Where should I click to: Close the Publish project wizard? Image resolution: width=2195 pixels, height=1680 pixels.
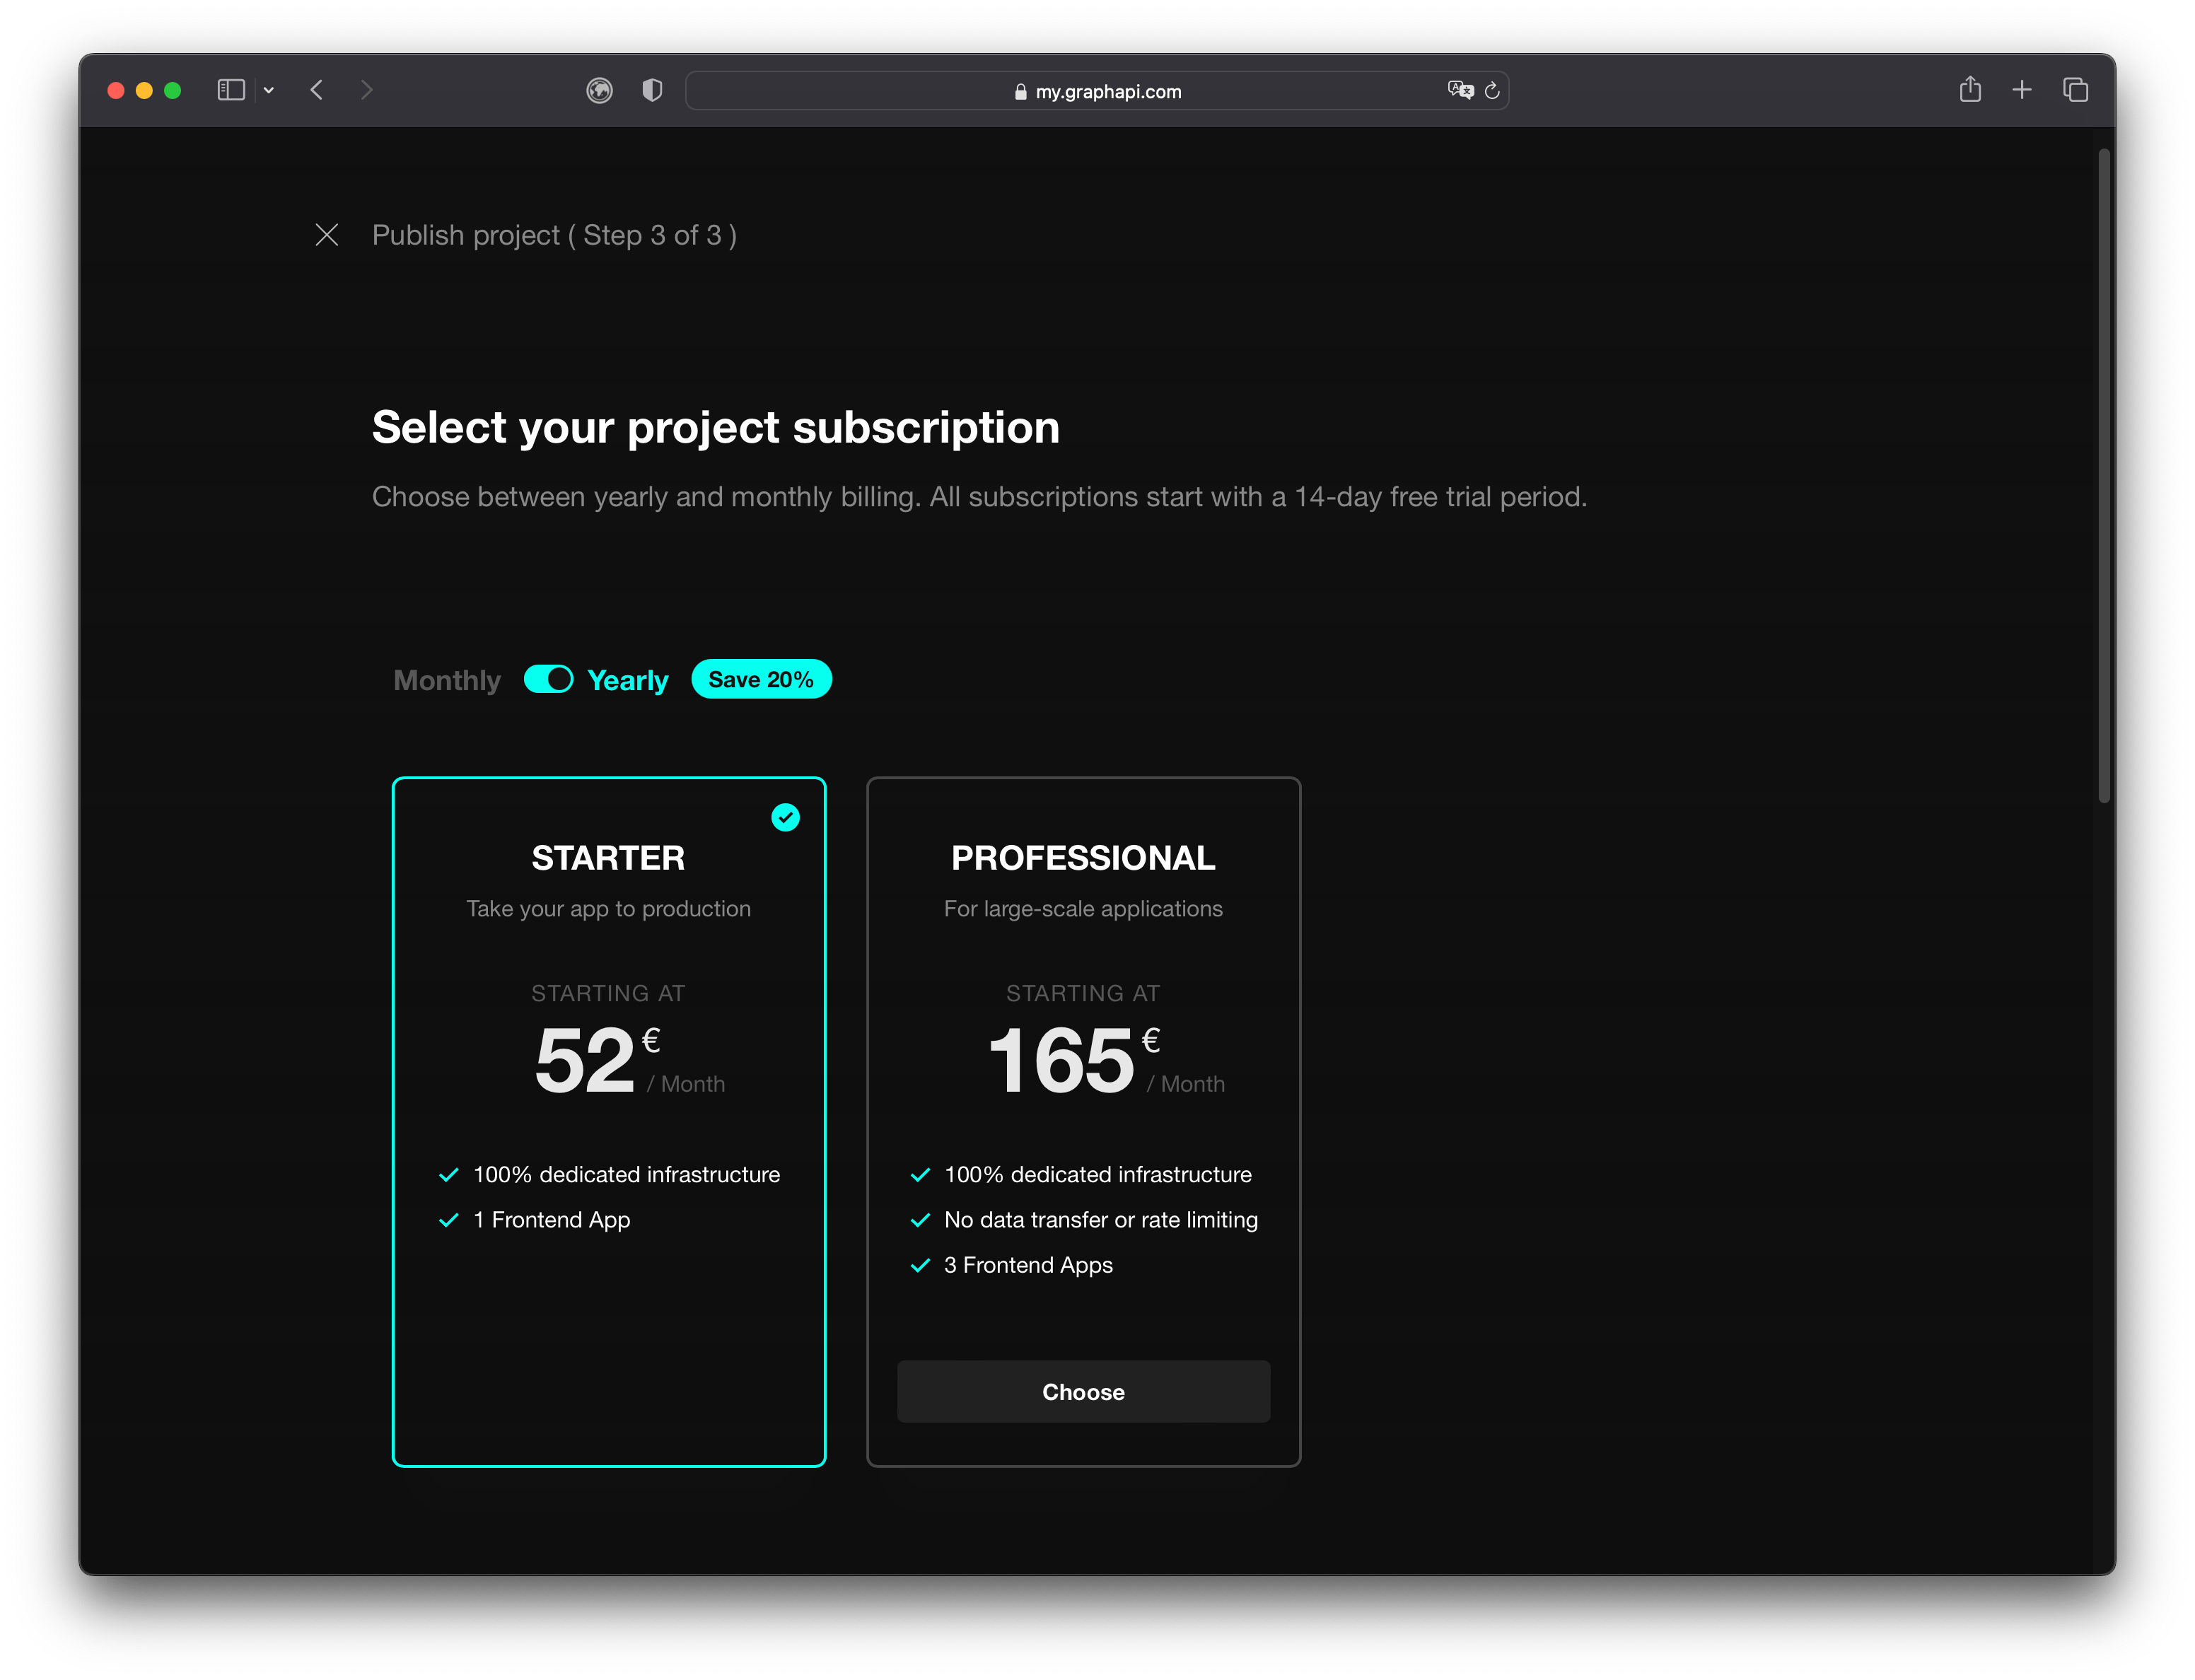[327, 235]
